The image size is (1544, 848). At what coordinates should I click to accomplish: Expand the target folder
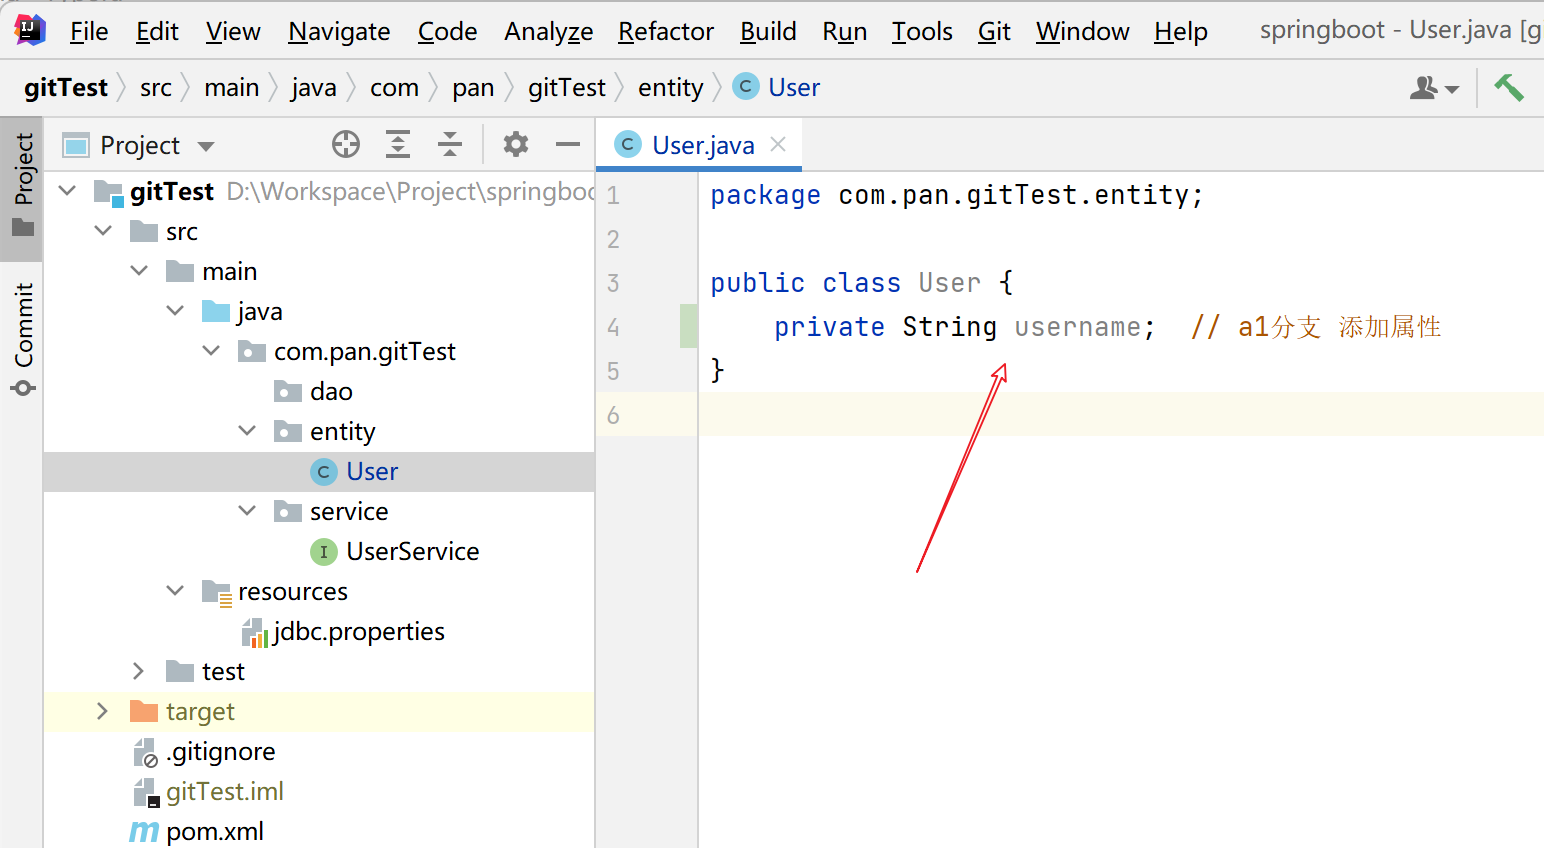[102, 711]
